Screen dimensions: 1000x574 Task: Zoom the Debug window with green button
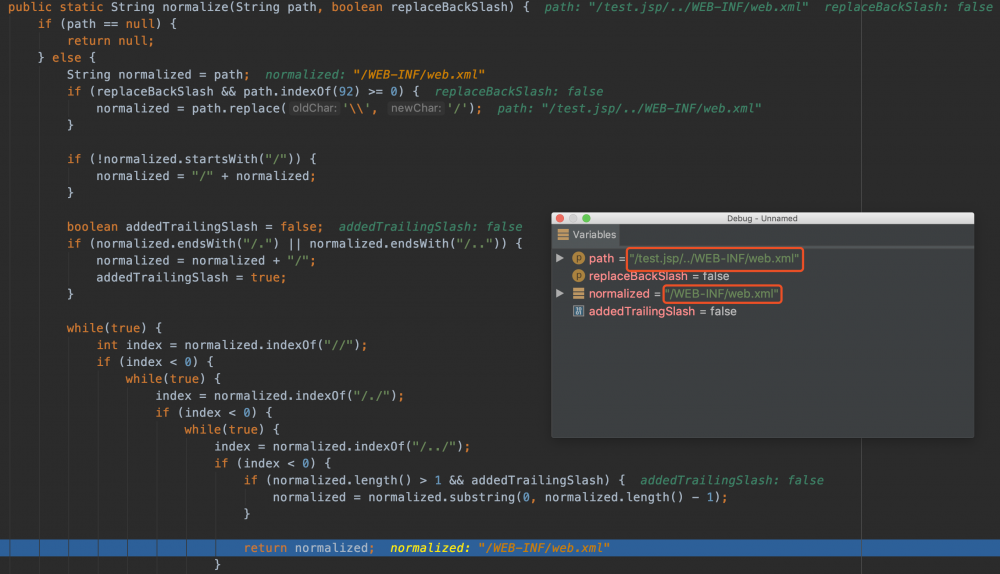pyautogui.click(x=586, y=218)
